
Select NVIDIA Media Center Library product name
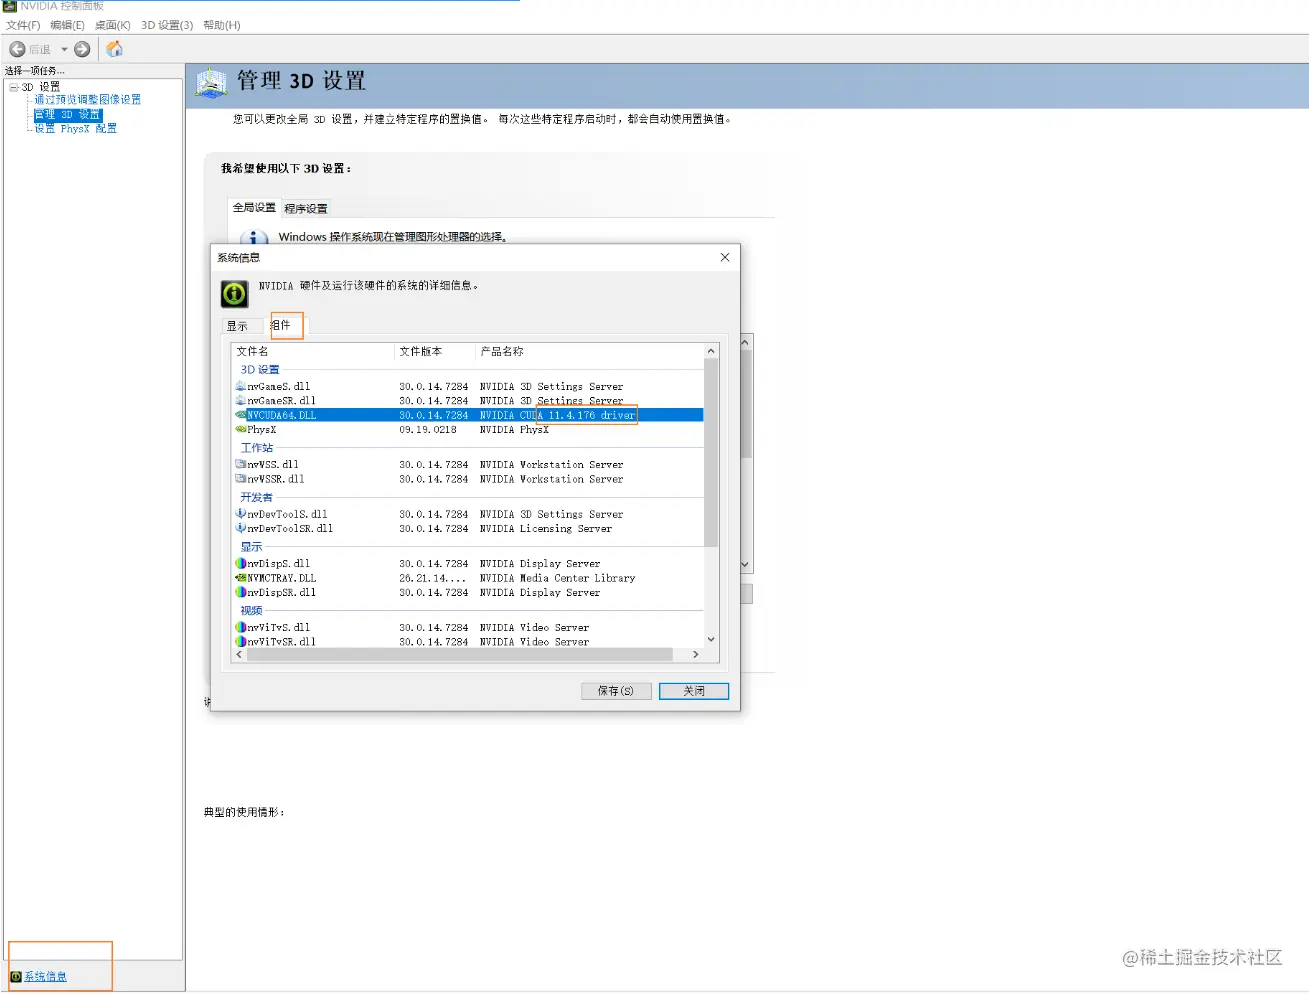click(x=557, y=578)
